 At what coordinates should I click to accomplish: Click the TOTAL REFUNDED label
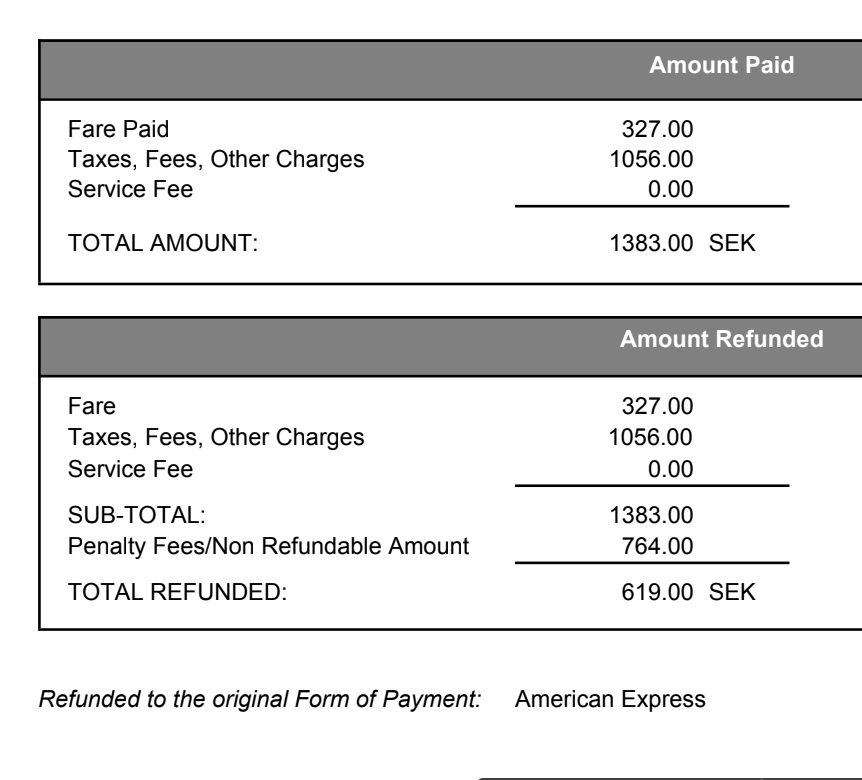click(176, 593)
